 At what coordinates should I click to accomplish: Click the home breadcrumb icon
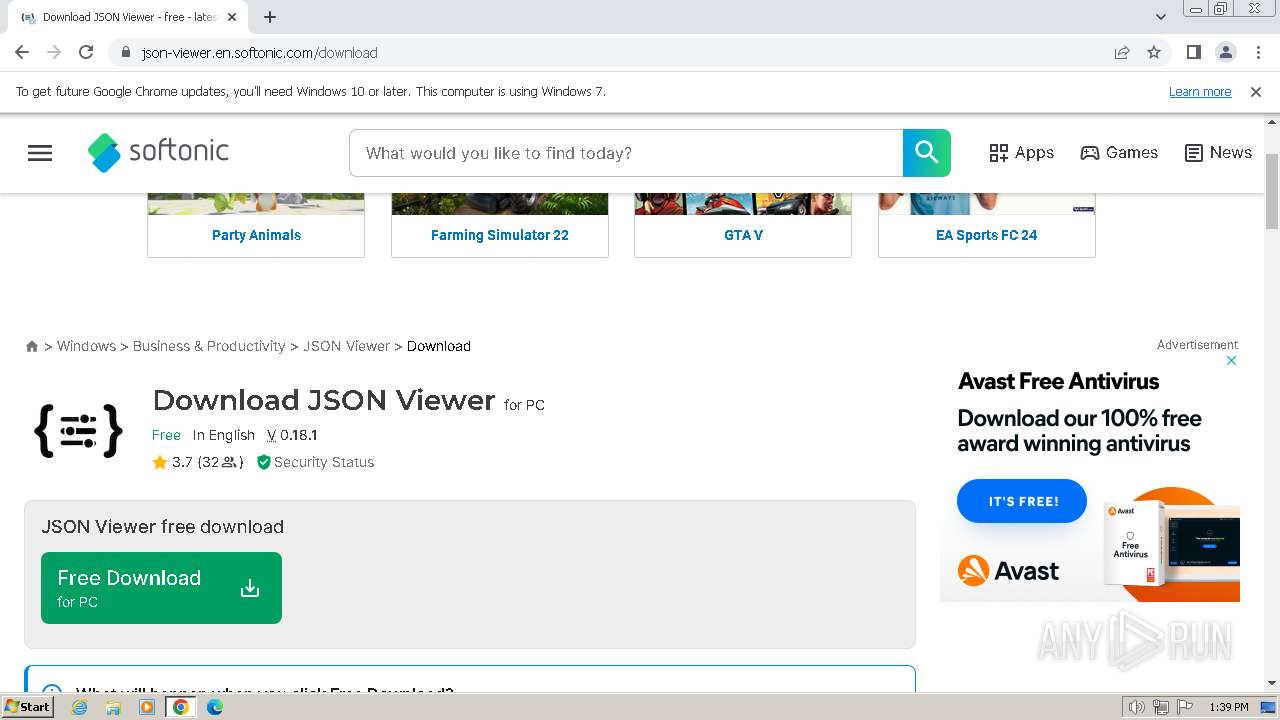click(x=32, y=346)
